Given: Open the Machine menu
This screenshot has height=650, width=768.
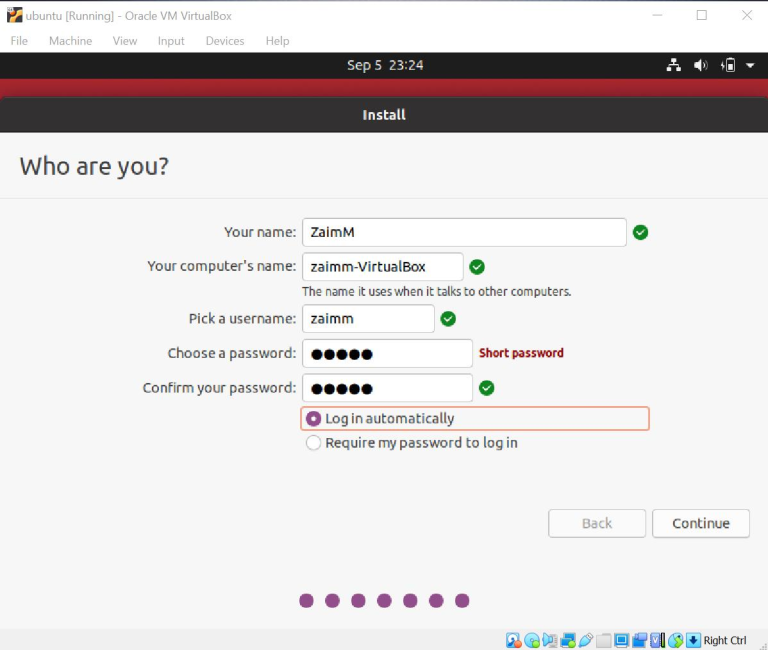Looking at the screenshot, I should (x=70, y=41).
